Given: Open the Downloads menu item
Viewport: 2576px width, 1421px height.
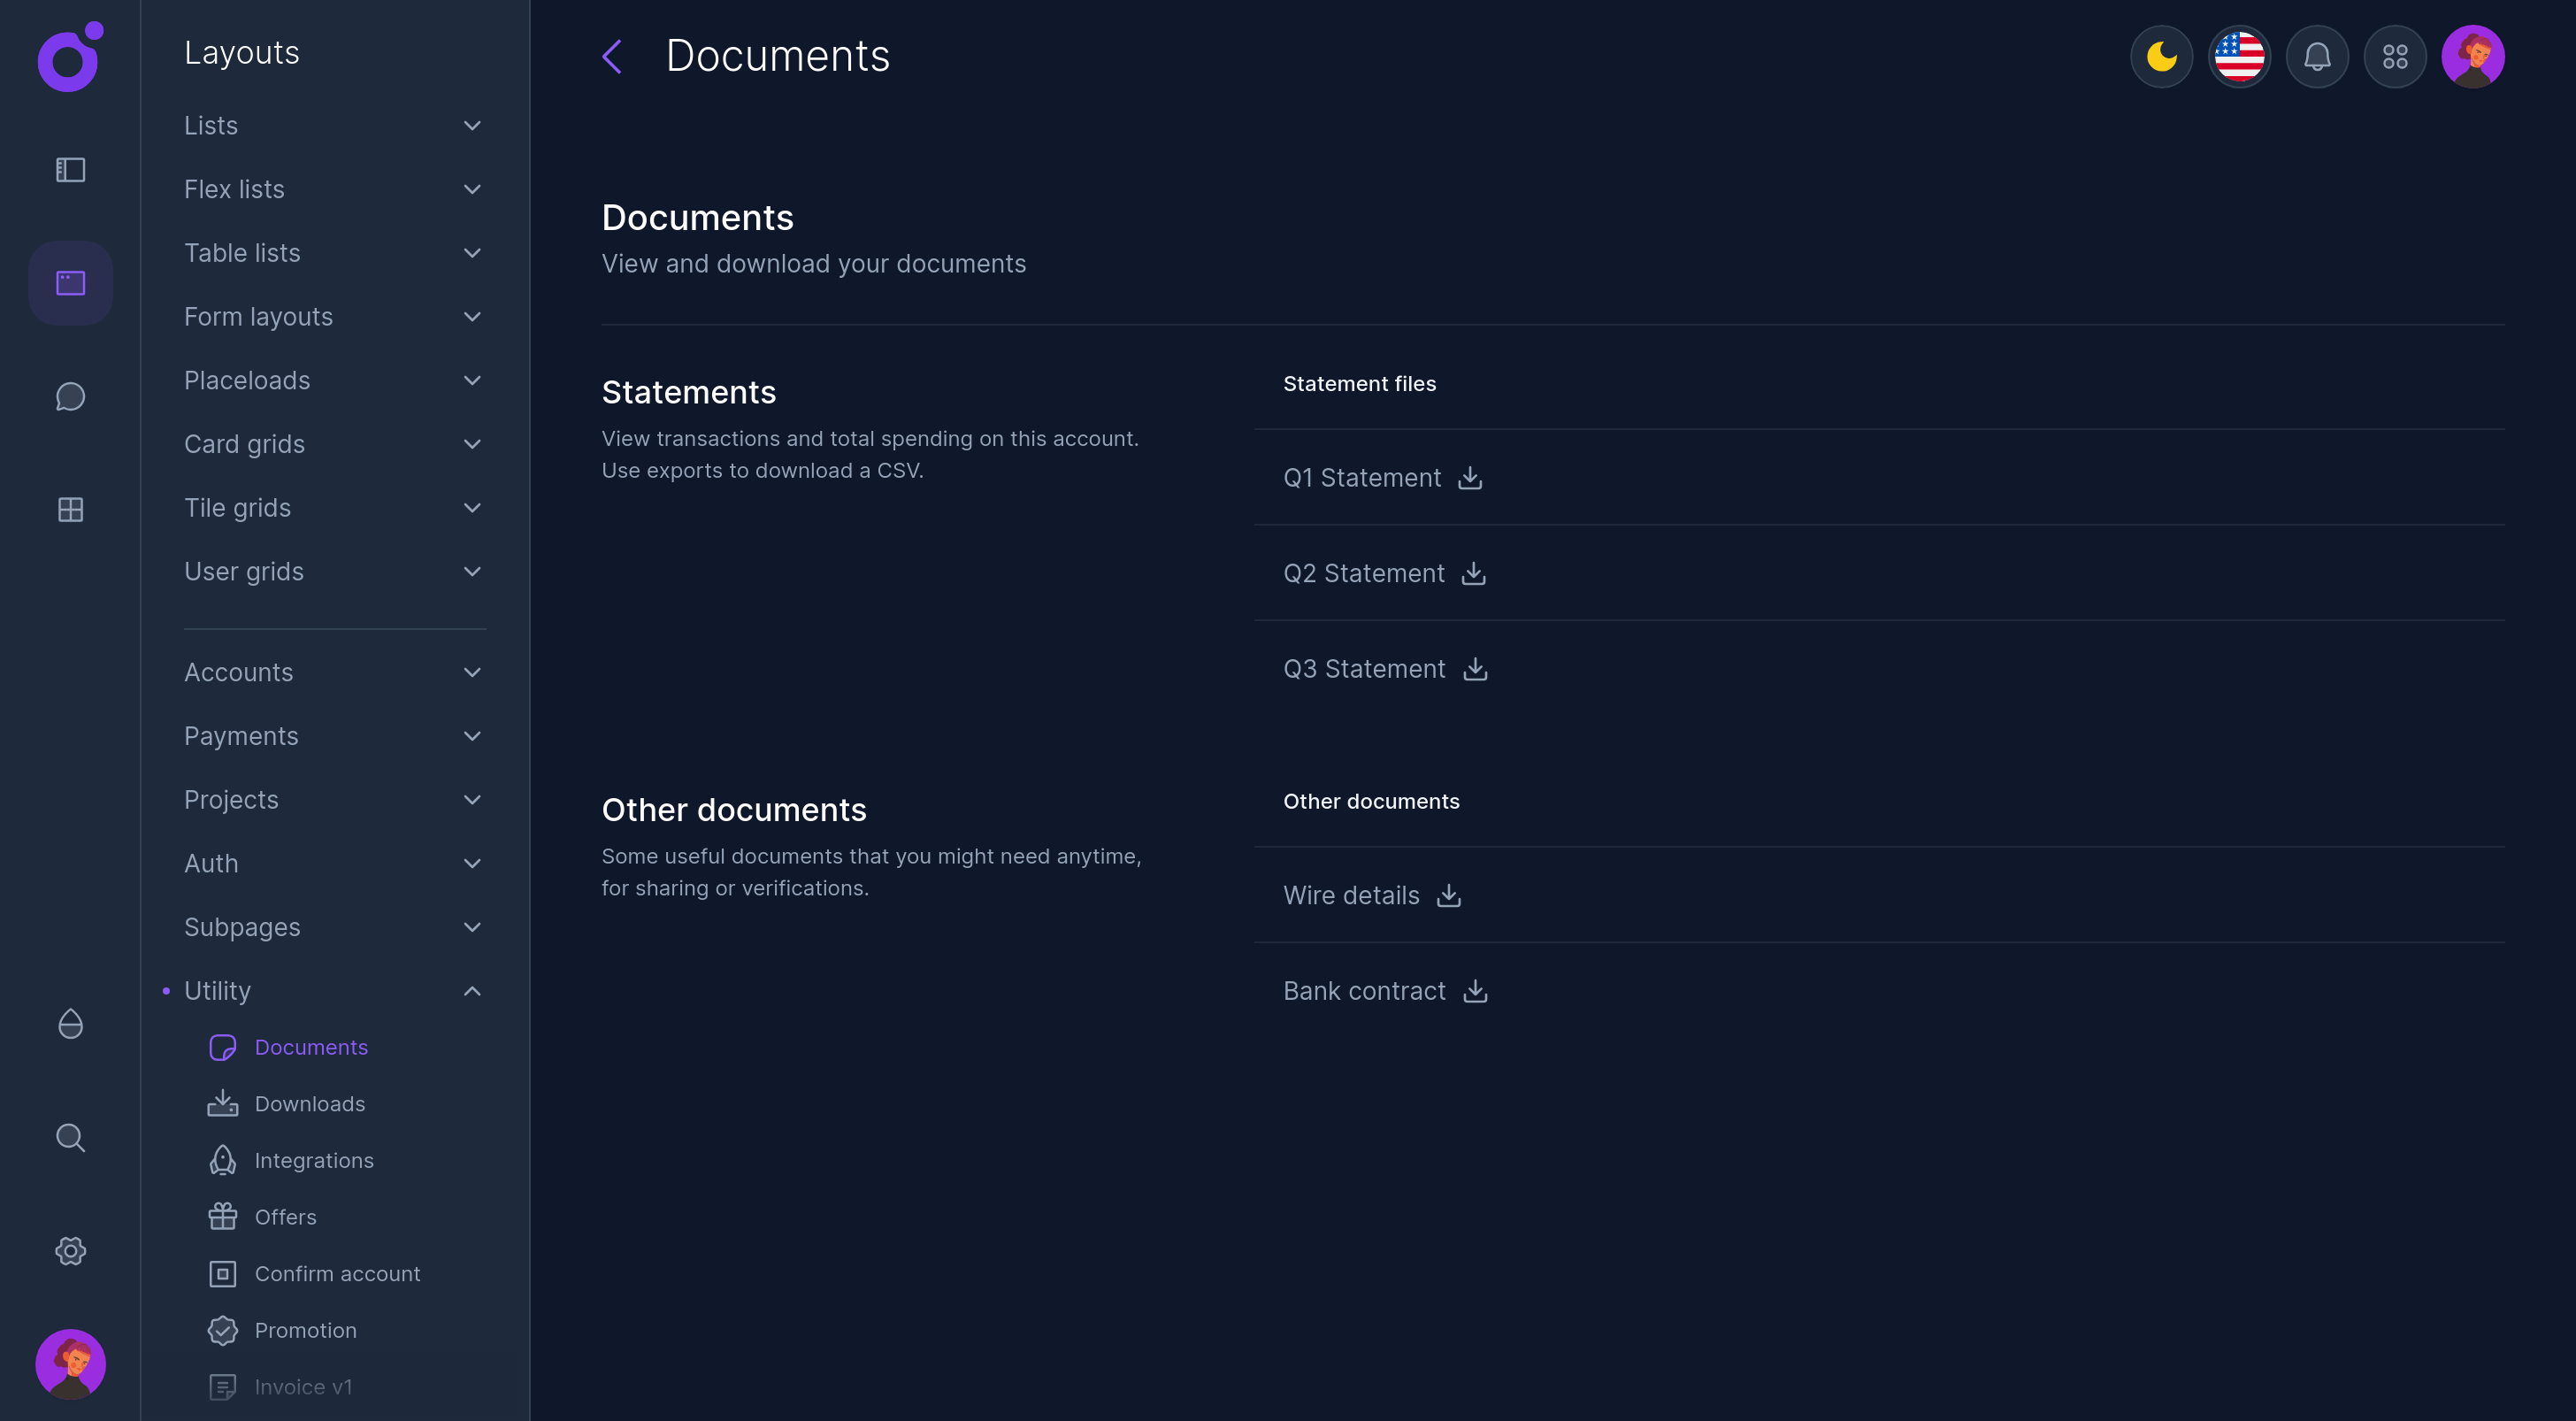Looking at the screenshot, I should (310, 1104).
